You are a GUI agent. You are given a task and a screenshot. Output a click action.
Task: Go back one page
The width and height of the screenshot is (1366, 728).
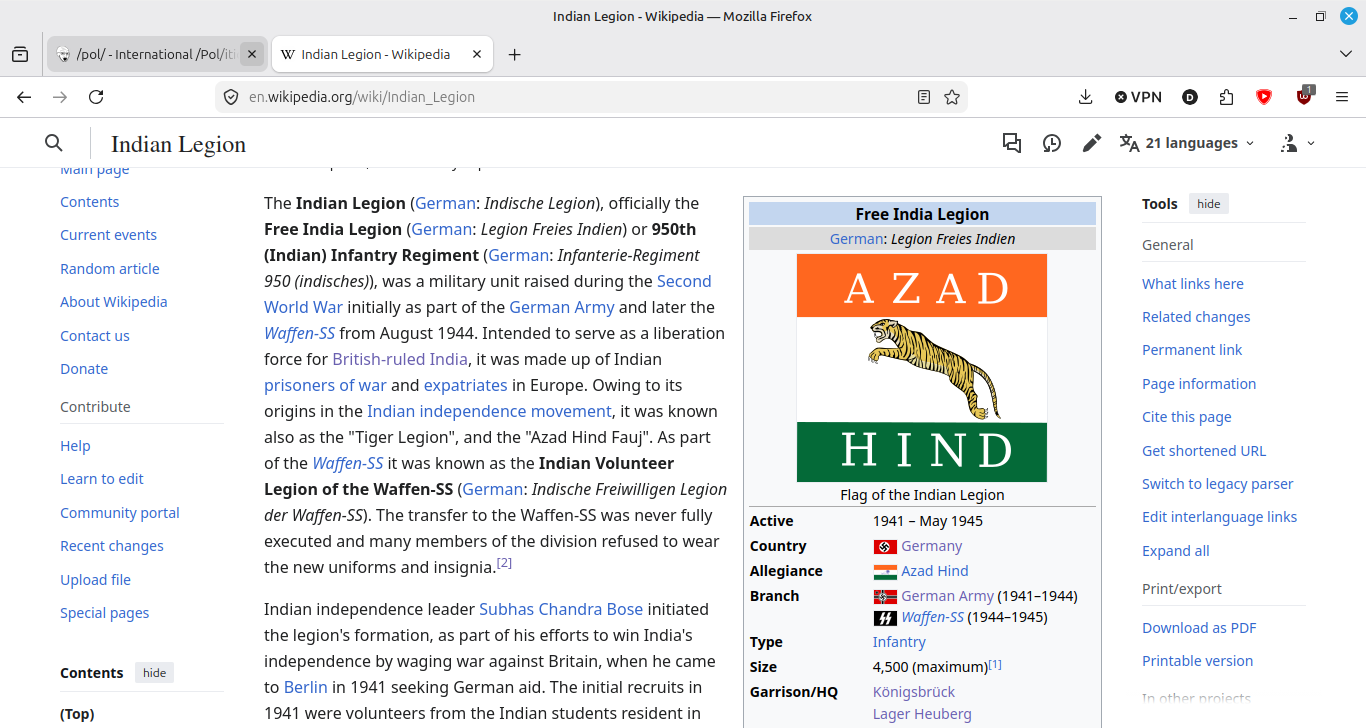(24, 97)
